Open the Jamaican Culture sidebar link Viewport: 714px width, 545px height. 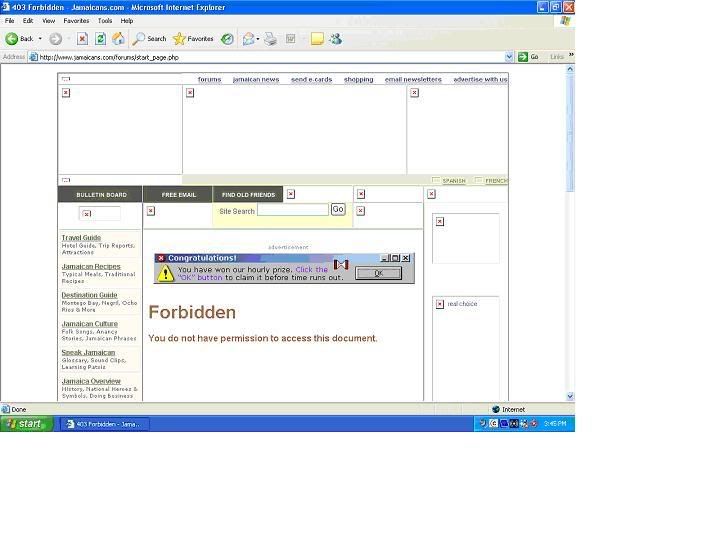(x=90, y=324)
